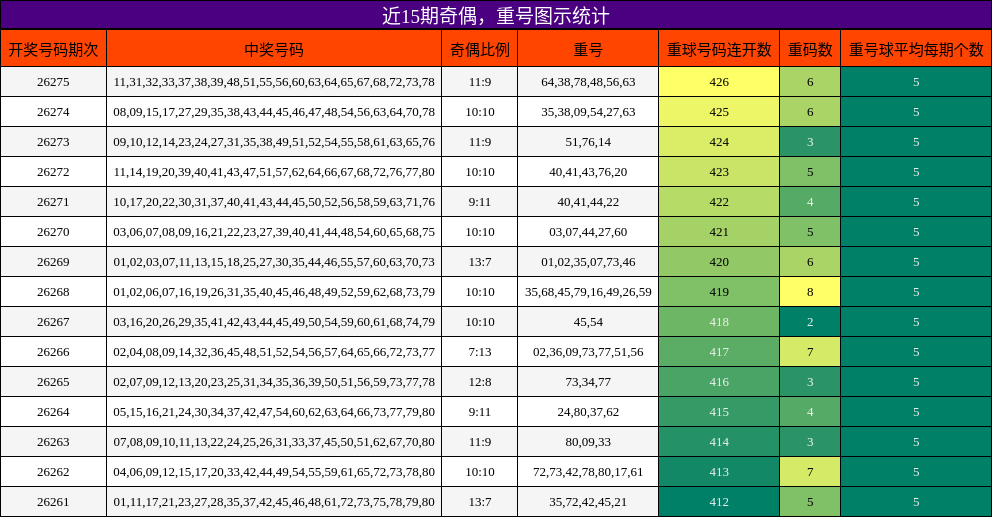Click period number 26265
This screenshot has height=517, width=992.
pyautogui.click(x=53, y=382)
